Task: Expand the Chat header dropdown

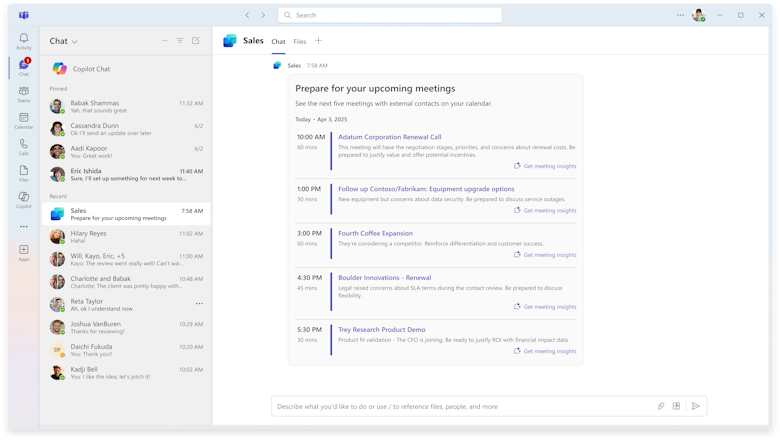Action: click(75, 42)
